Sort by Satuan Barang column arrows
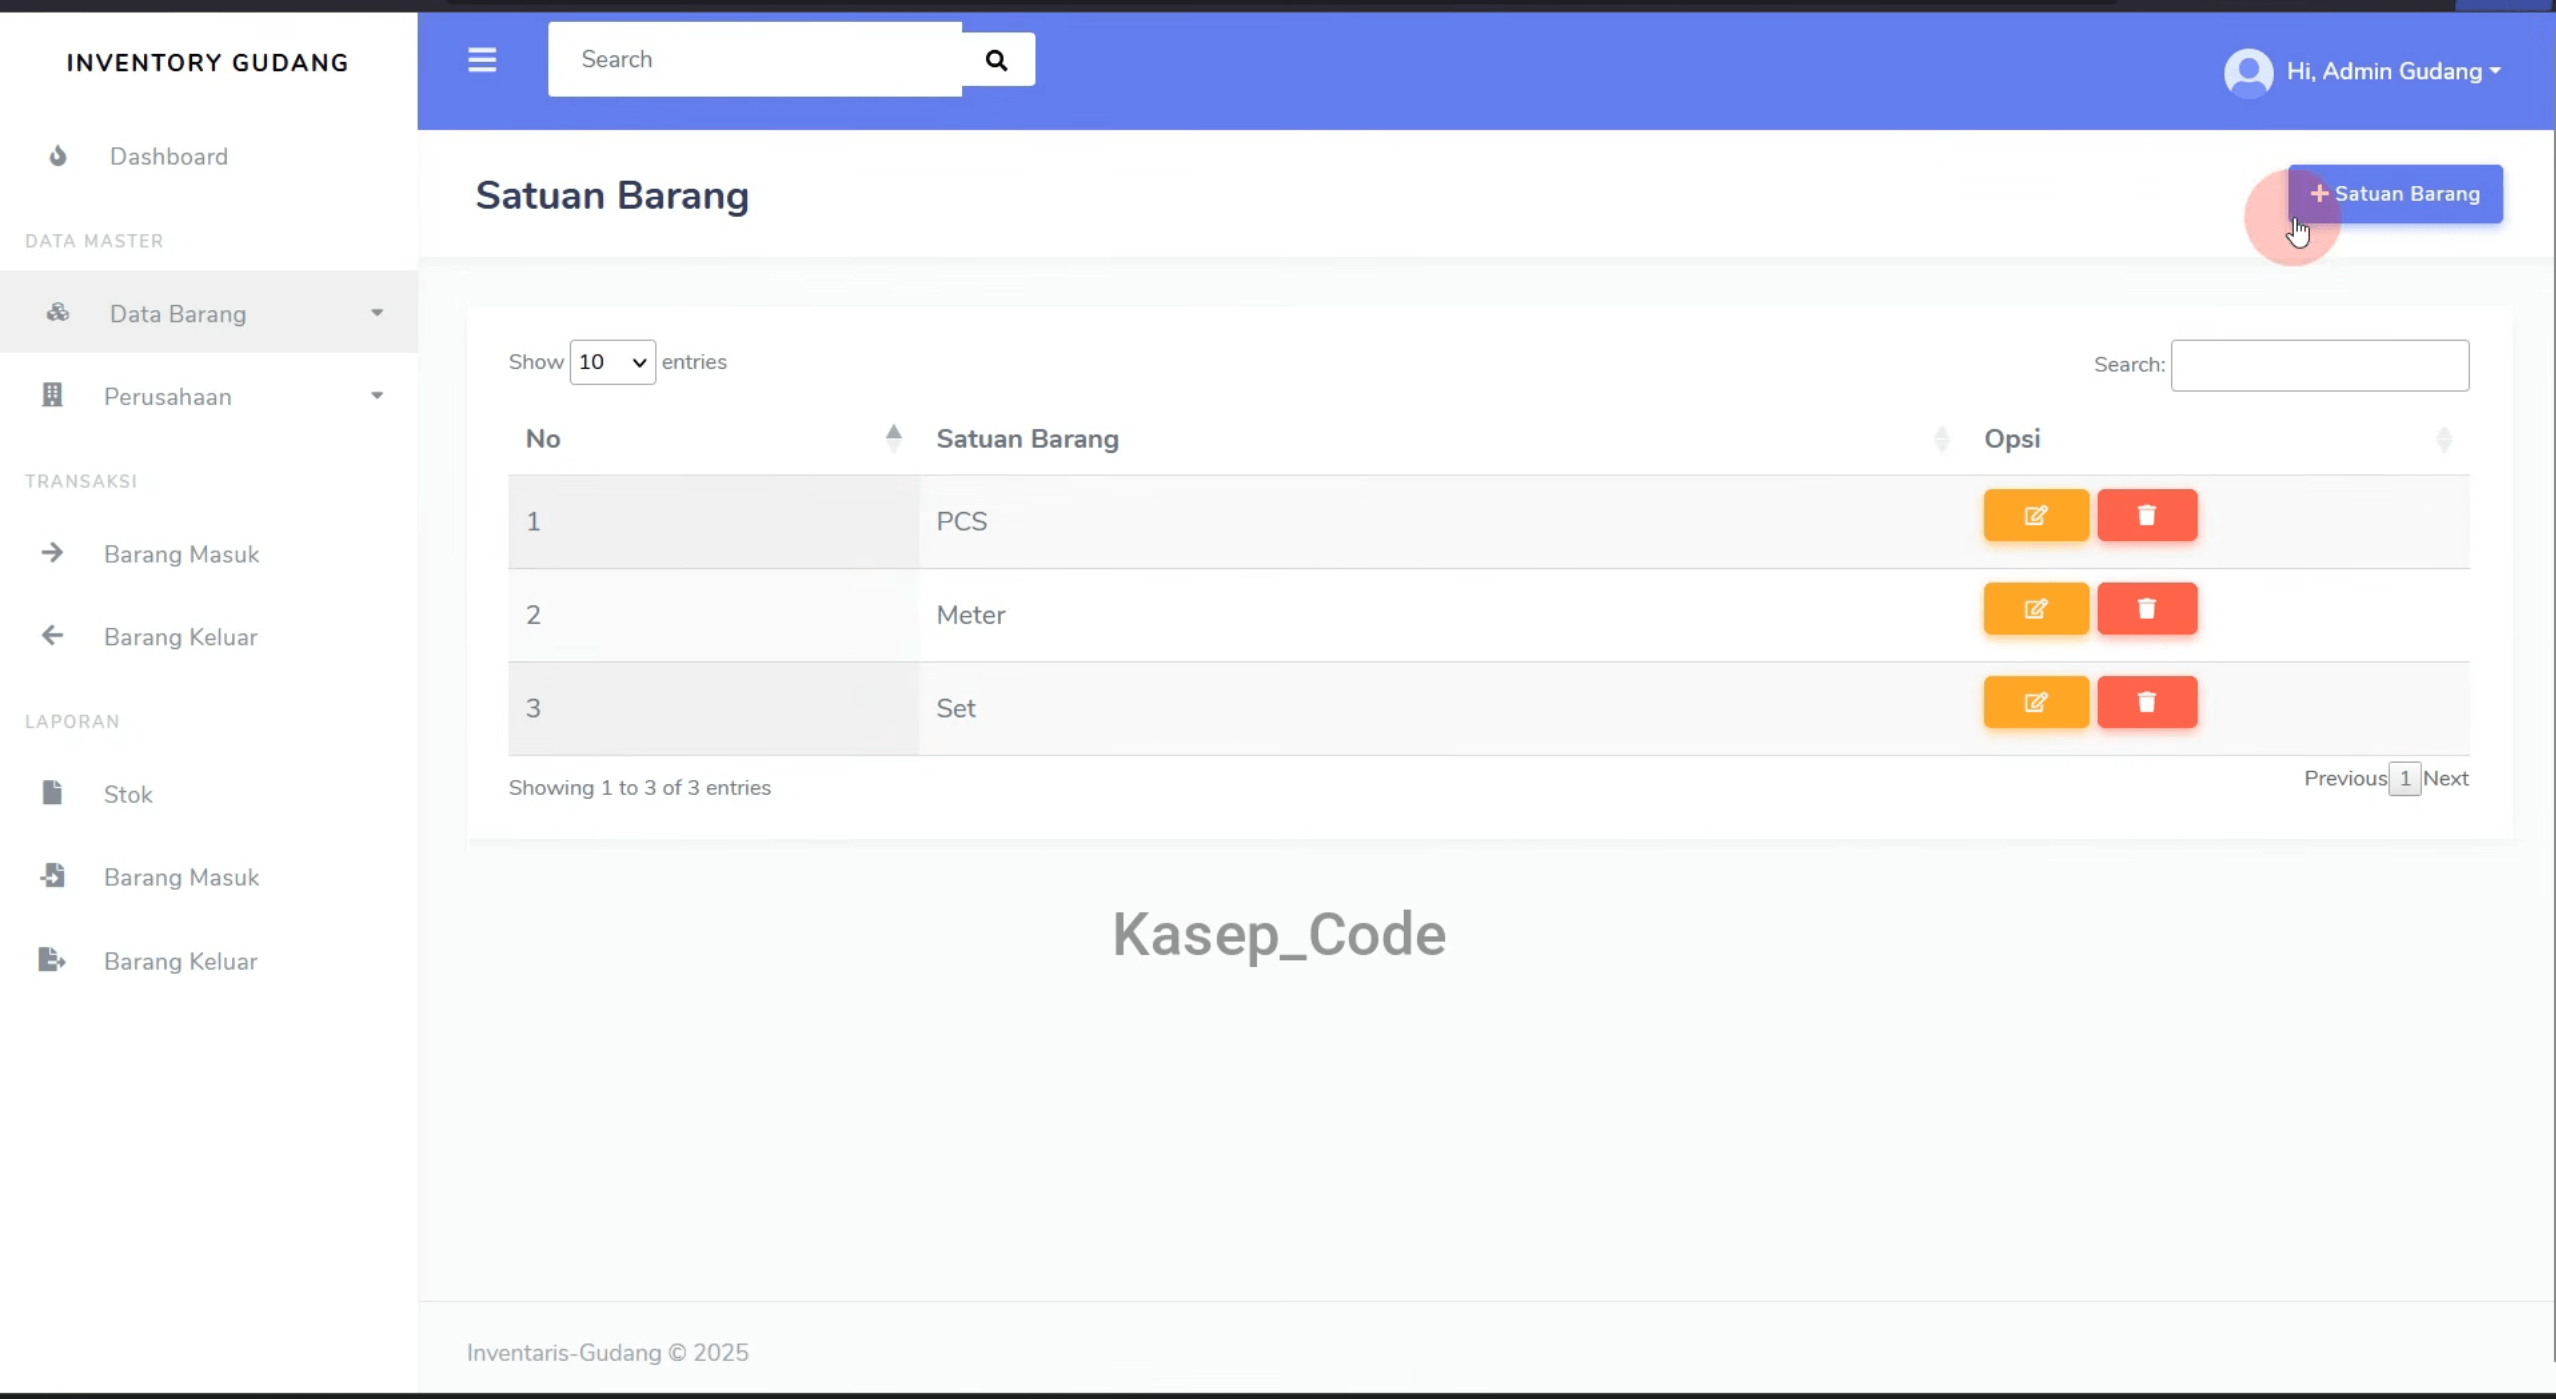 [x=1941, y=438]
